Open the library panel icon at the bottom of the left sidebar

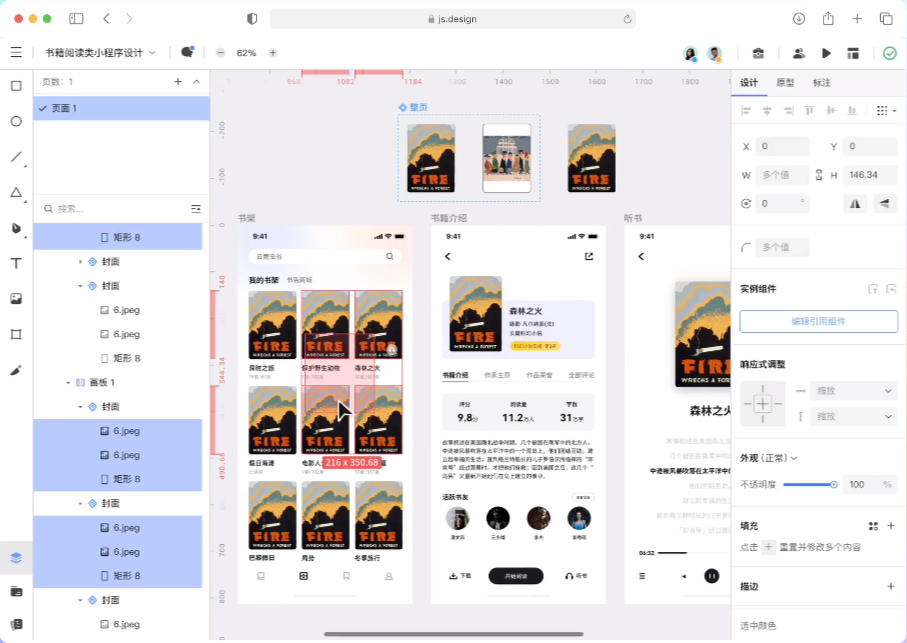pos(16,624)
